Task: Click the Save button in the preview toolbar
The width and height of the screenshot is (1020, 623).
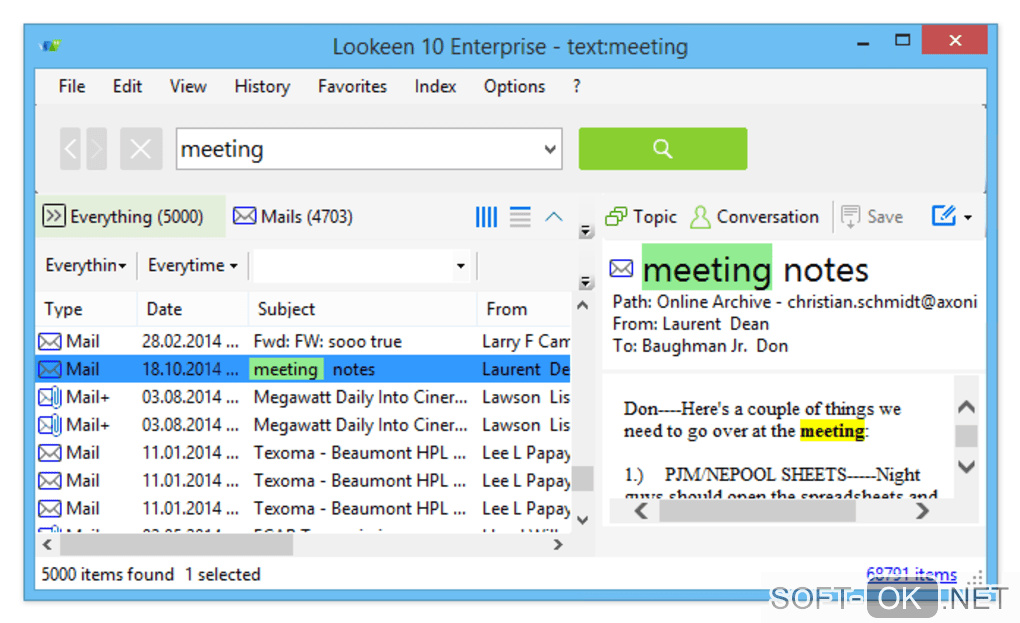Action: pyautogui.click(x=872, y=217)
